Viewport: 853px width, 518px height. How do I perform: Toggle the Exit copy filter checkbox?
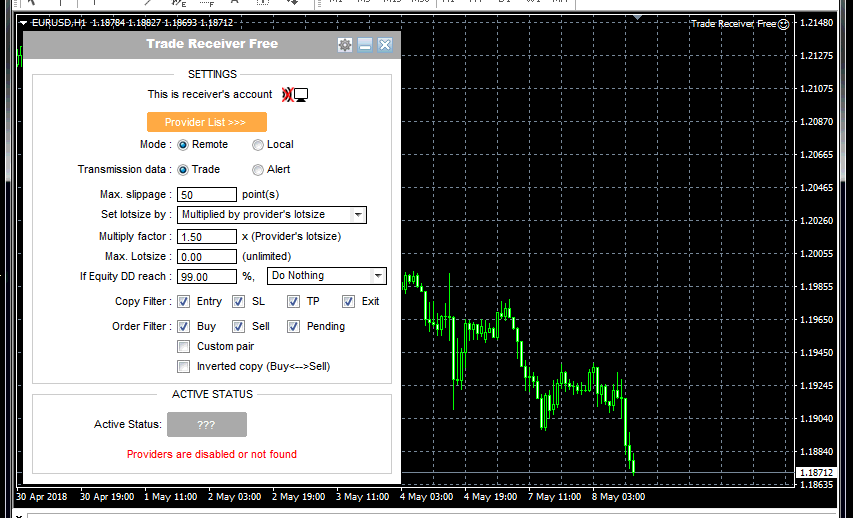(x=348, y=301)
